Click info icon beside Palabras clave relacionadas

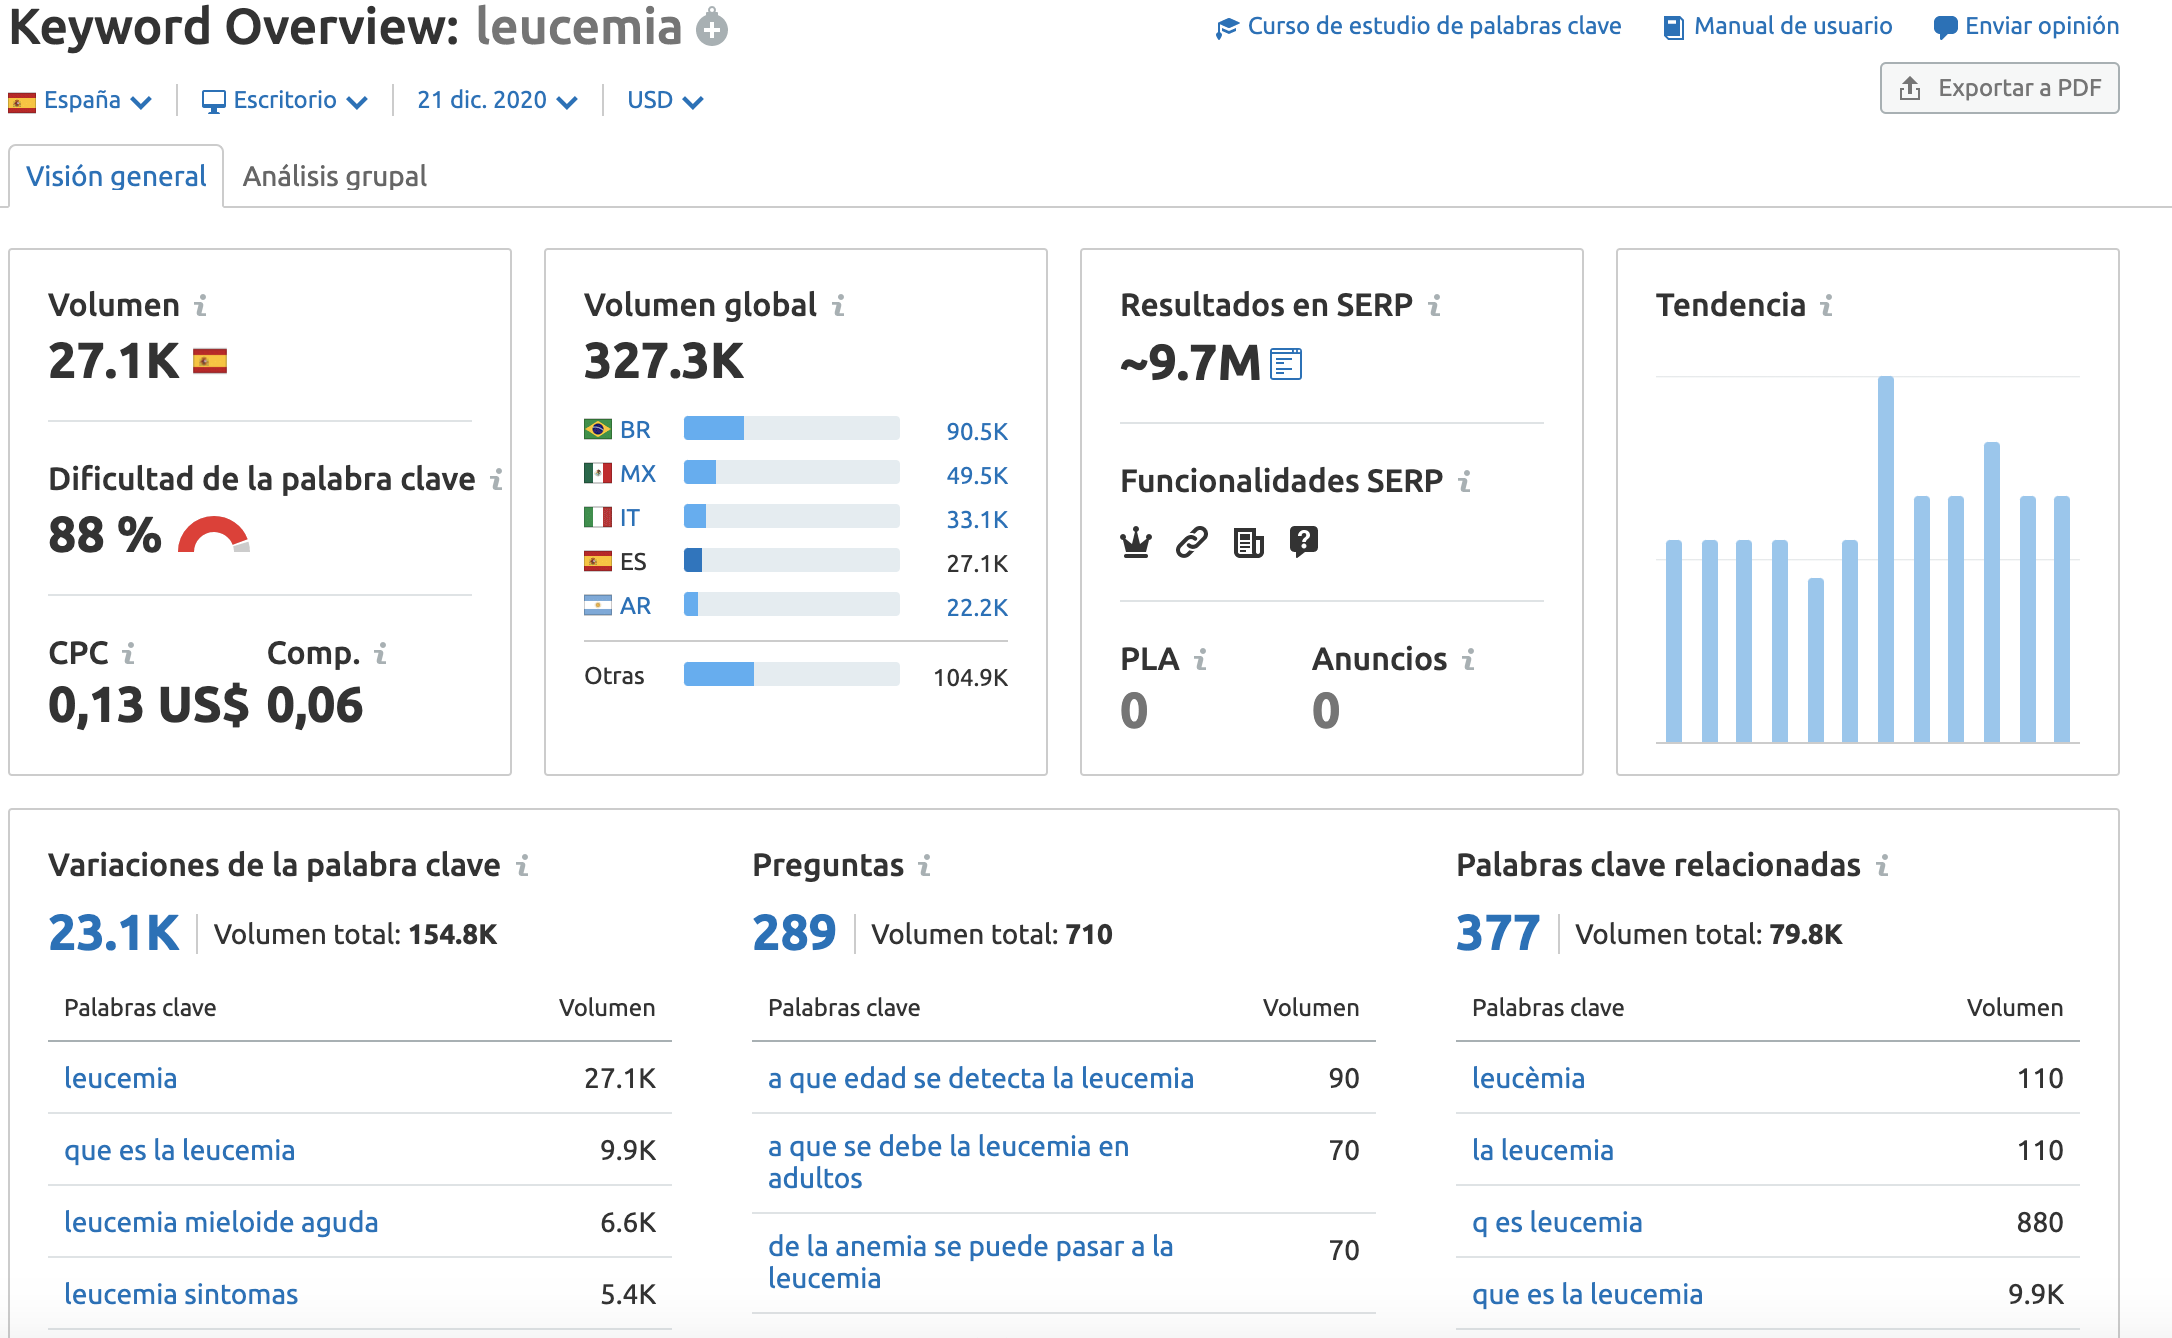(1882, 865)
